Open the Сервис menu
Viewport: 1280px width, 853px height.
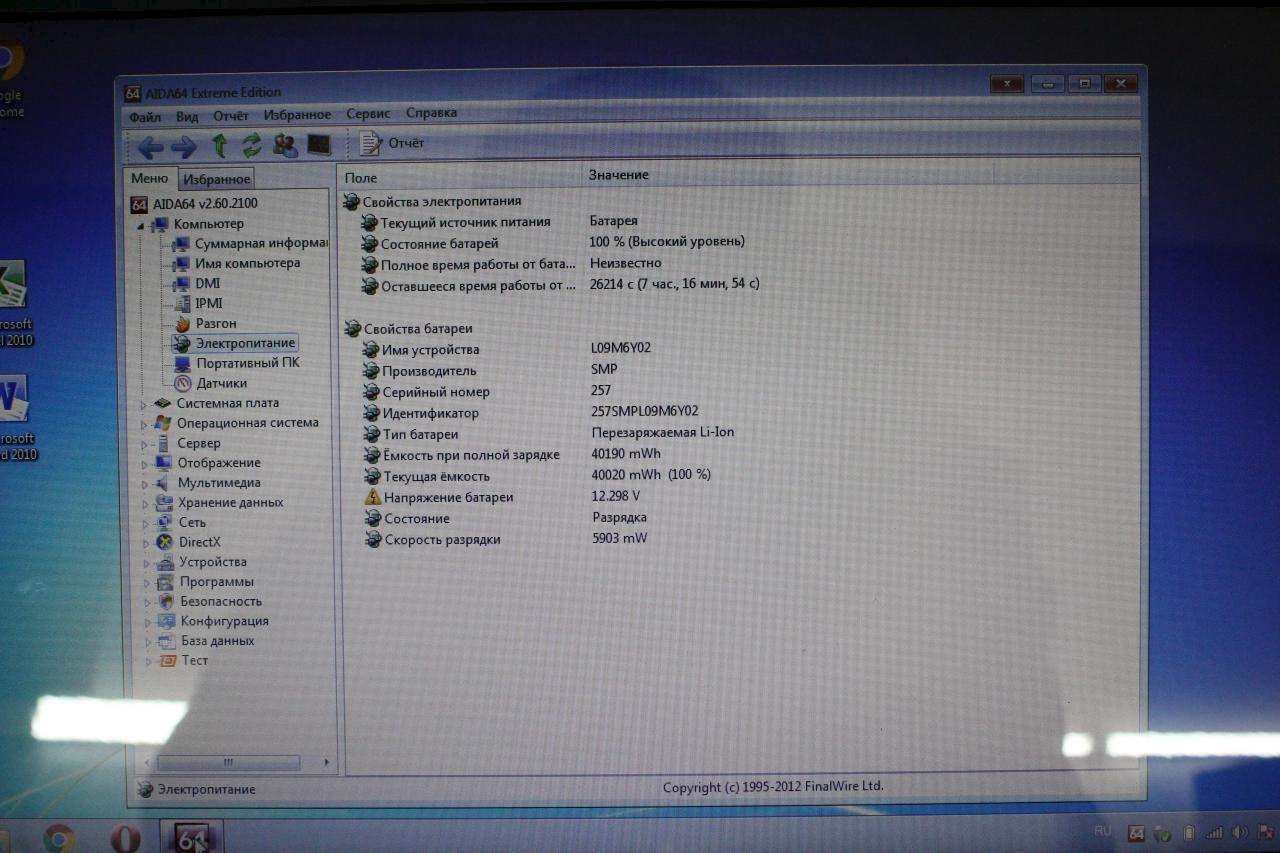(368, 114)
